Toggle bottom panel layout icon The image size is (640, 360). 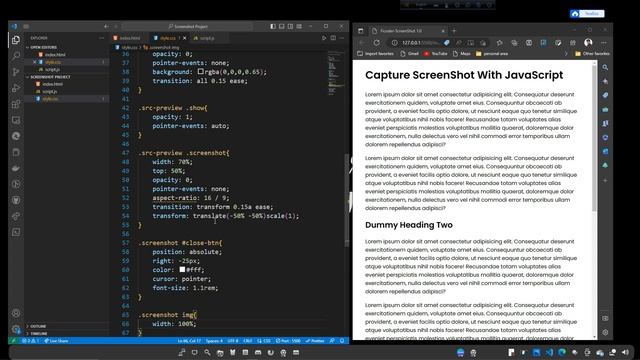pyautogui.click(x=282, y=27)
